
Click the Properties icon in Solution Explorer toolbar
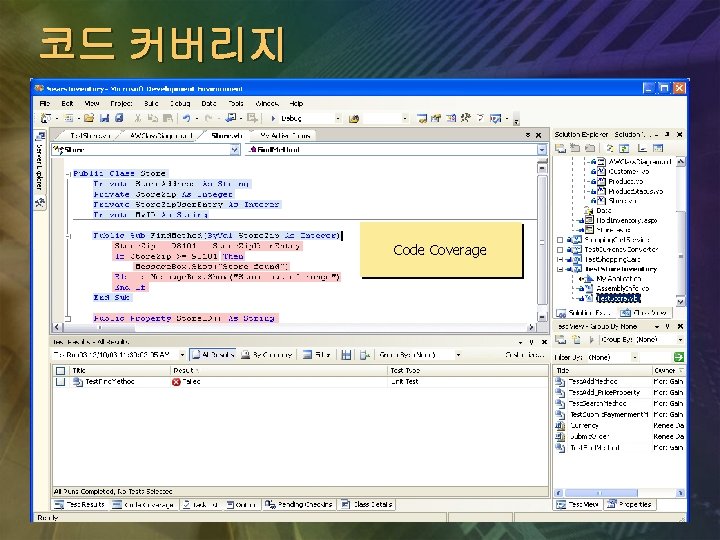658,148
